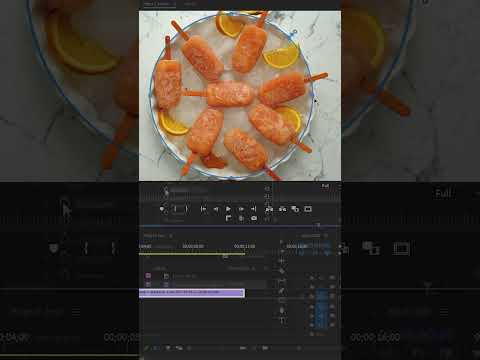Play the sequence in the Program monitor
The image size is (480, 360).
pyautogui.click(x=228, y=209)
